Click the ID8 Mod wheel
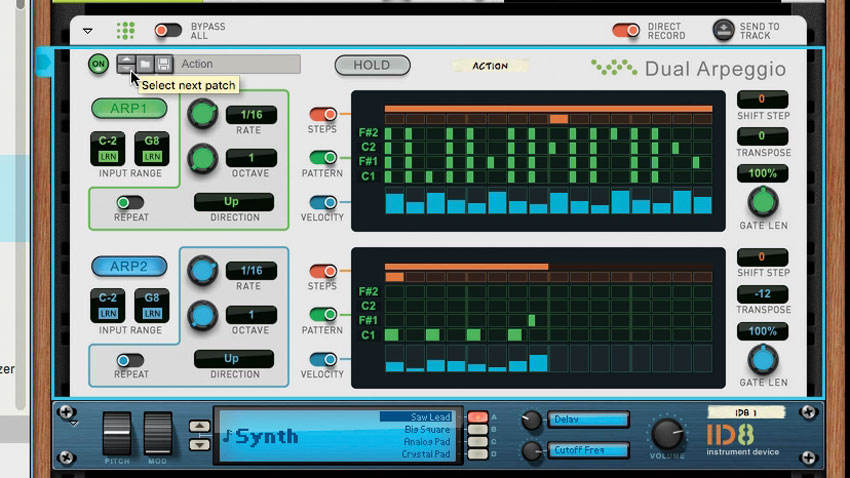The image size is (850, 478). pyautogui.click(x=158, y=434)
